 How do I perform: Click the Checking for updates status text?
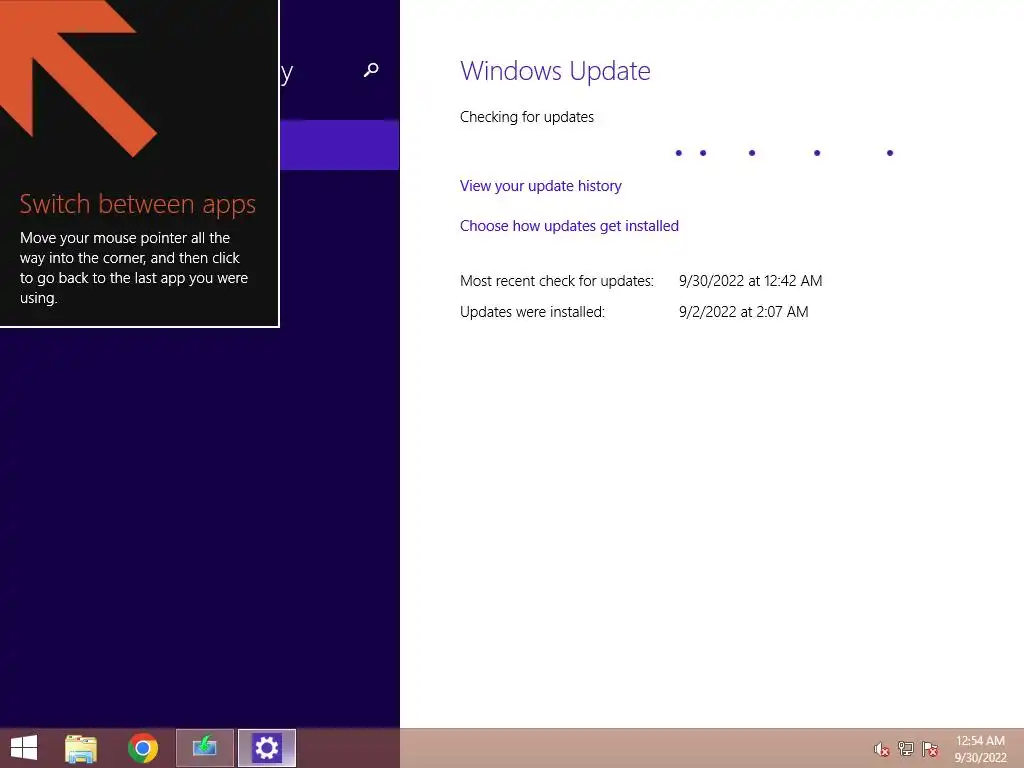[526, 117]
